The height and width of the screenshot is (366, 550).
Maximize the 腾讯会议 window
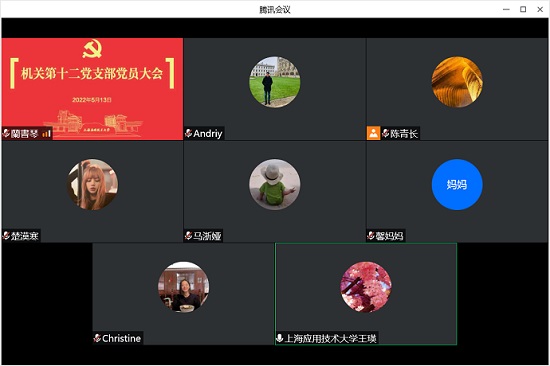pyautogui.click(x=523, y=9)
